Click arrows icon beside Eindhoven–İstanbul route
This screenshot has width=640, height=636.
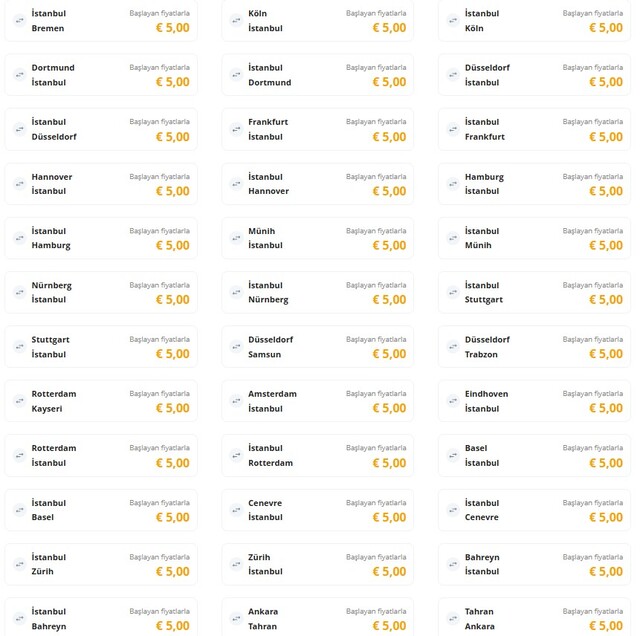453,400
